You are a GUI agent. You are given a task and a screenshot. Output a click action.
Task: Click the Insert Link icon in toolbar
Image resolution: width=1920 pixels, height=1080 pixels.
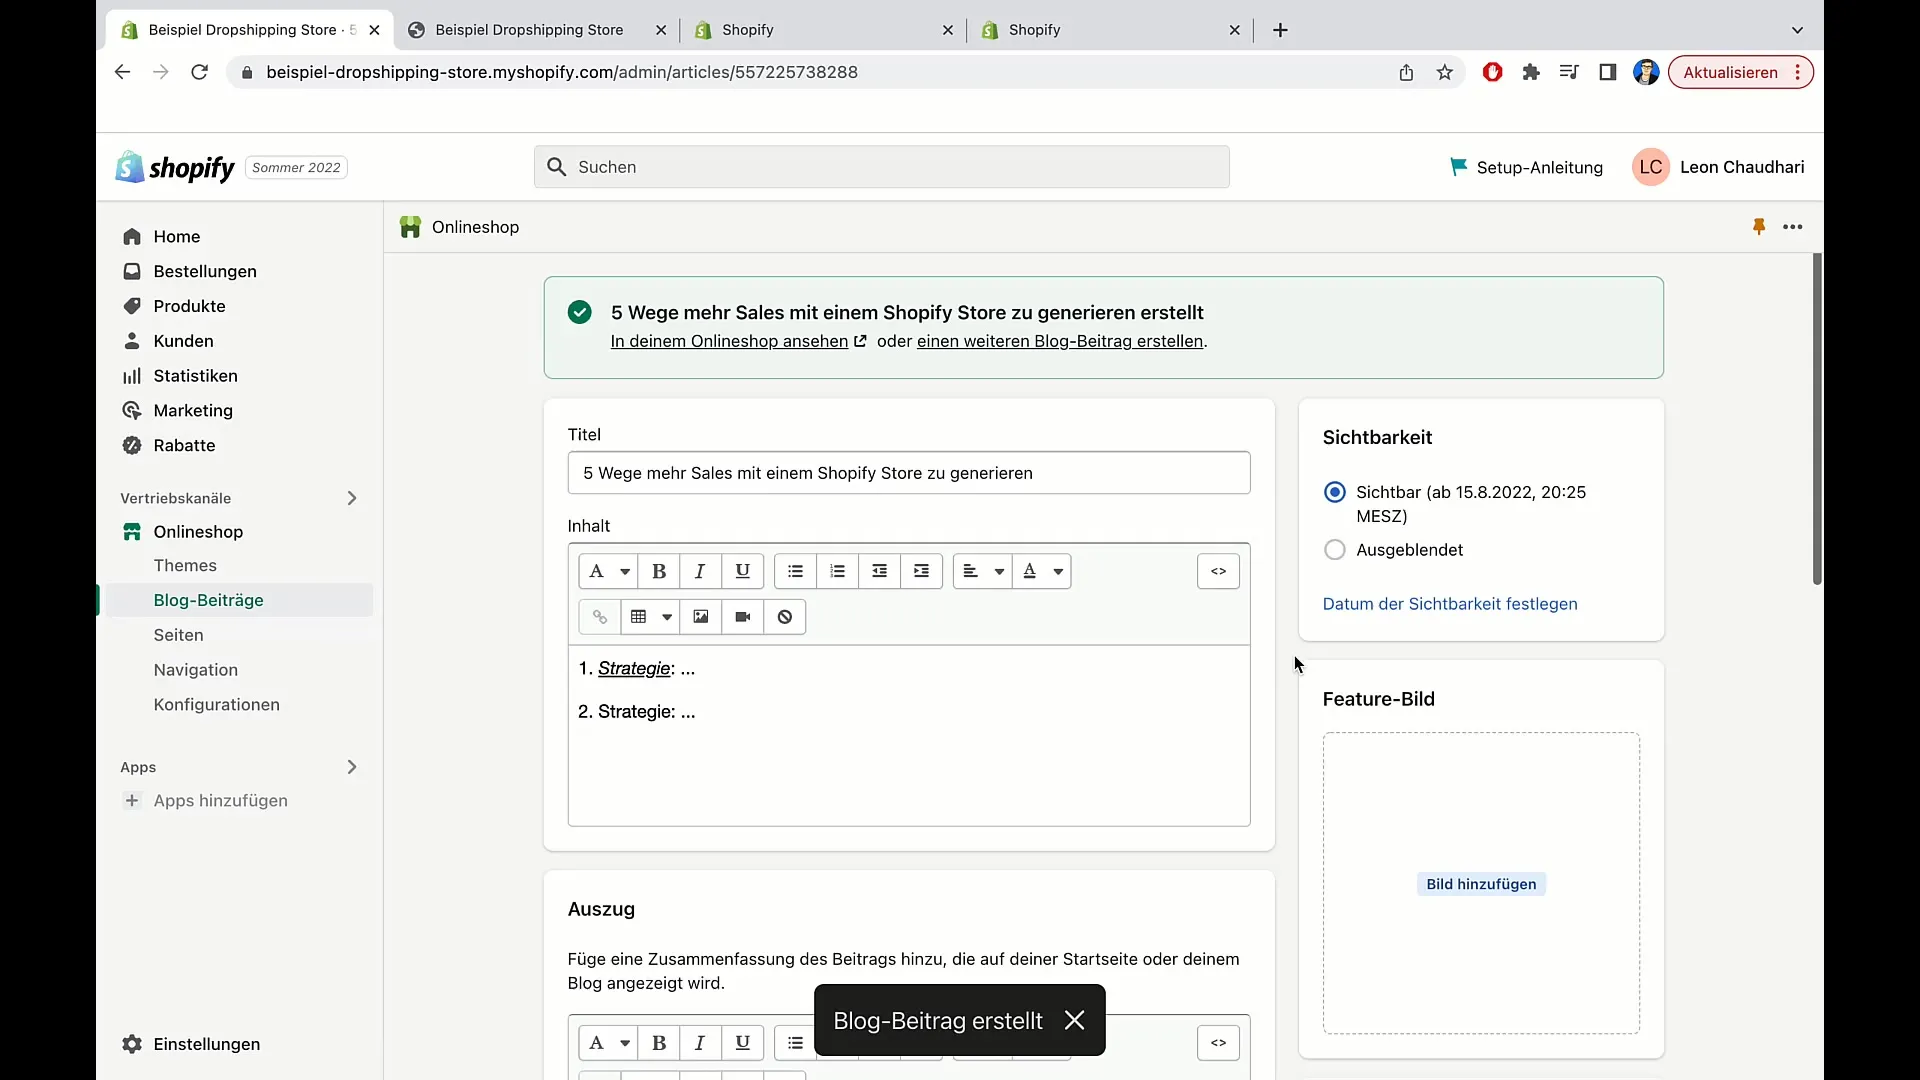tap(599, 616)
